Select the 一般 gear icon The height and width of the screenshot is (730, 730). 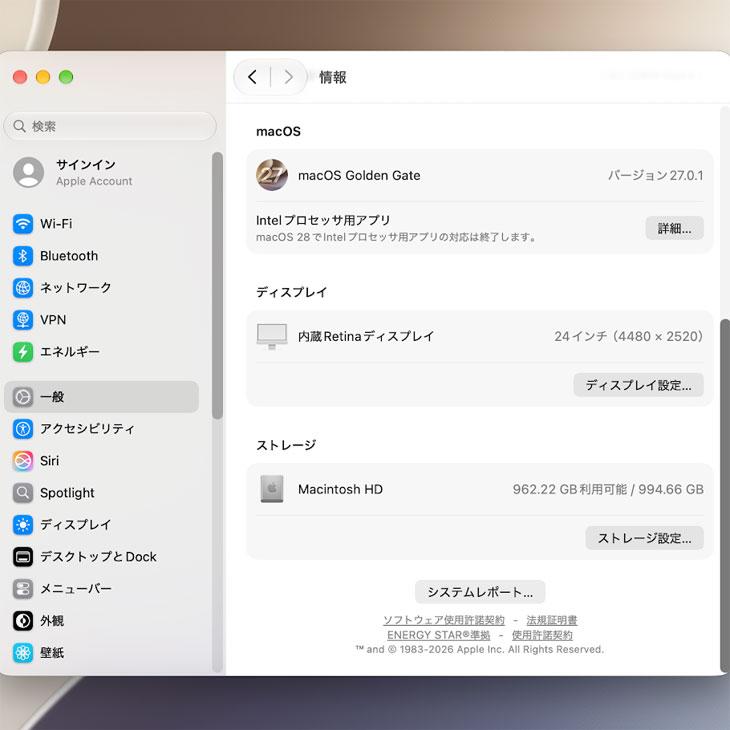[x=23, y=397]
